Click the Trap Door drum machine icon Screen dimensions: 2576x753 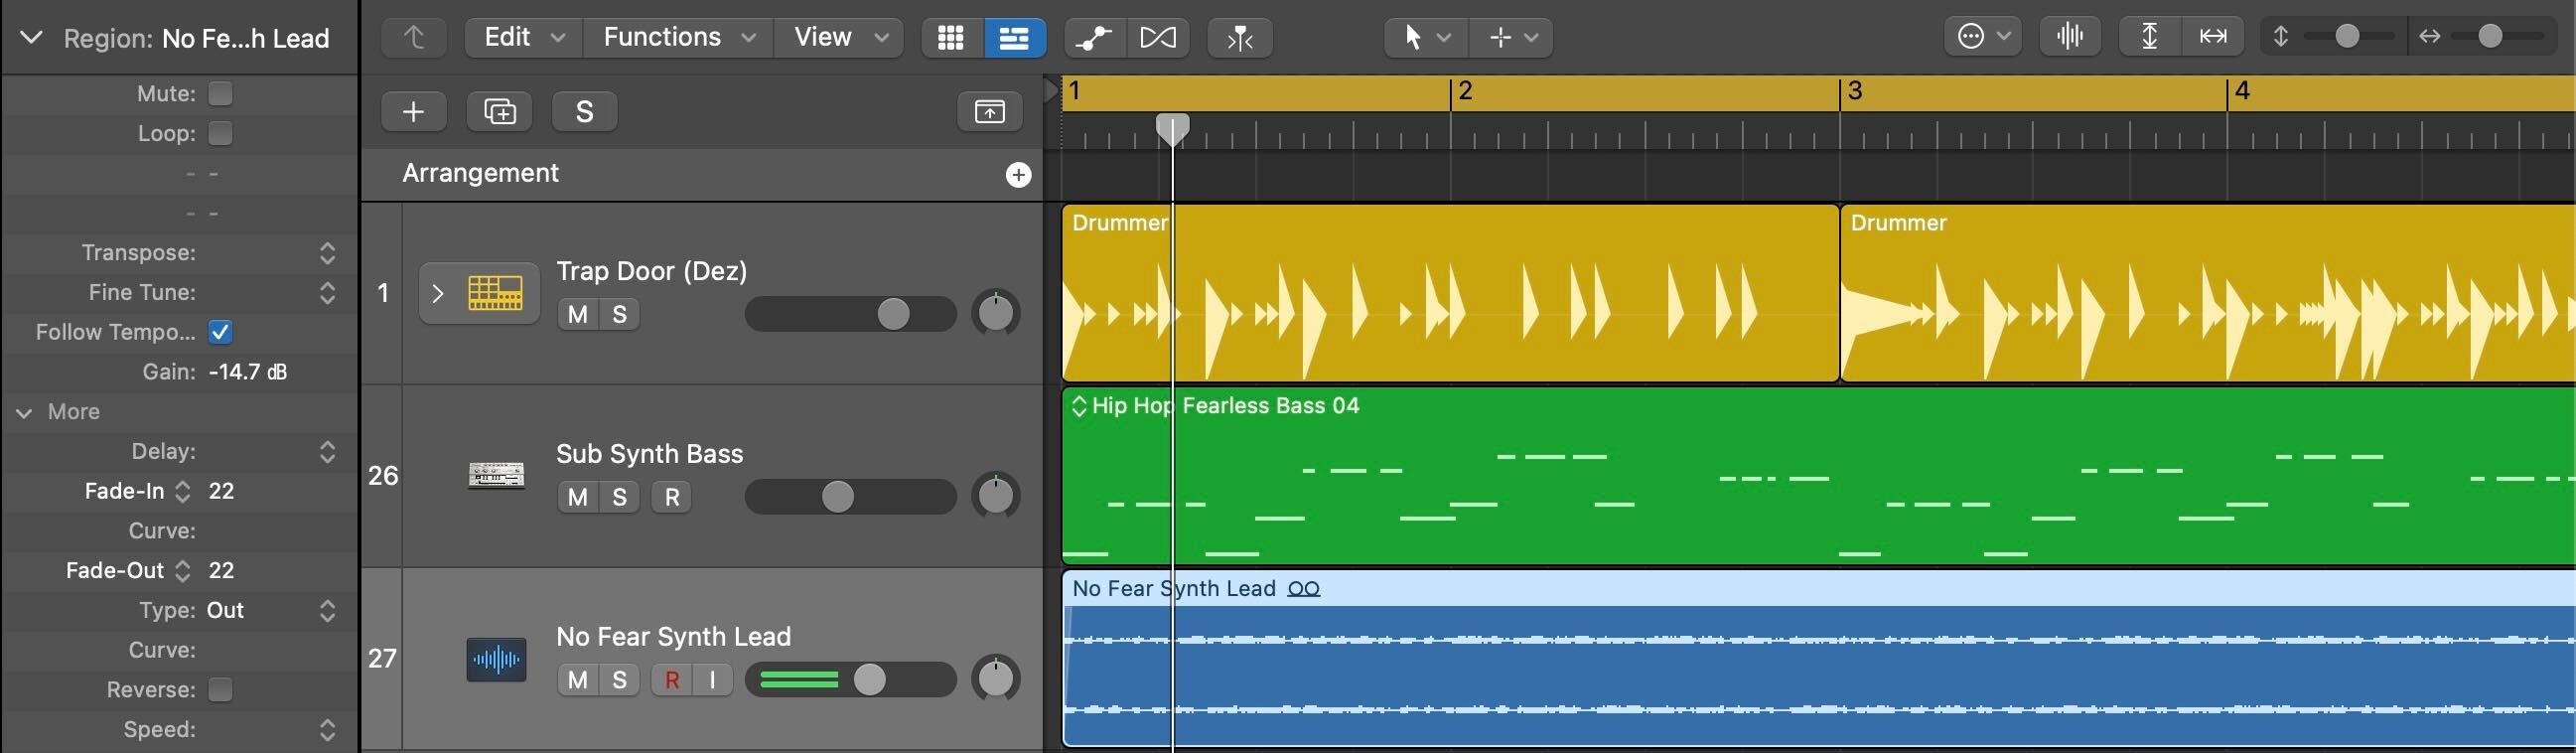click(495, 293)
